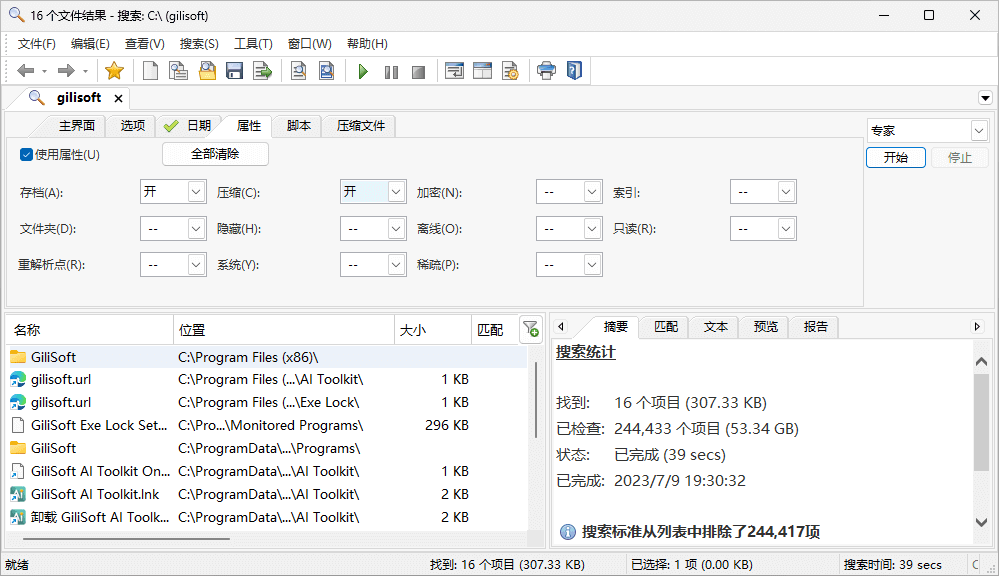Sort results by the 大小 column header

coord(433,329)
